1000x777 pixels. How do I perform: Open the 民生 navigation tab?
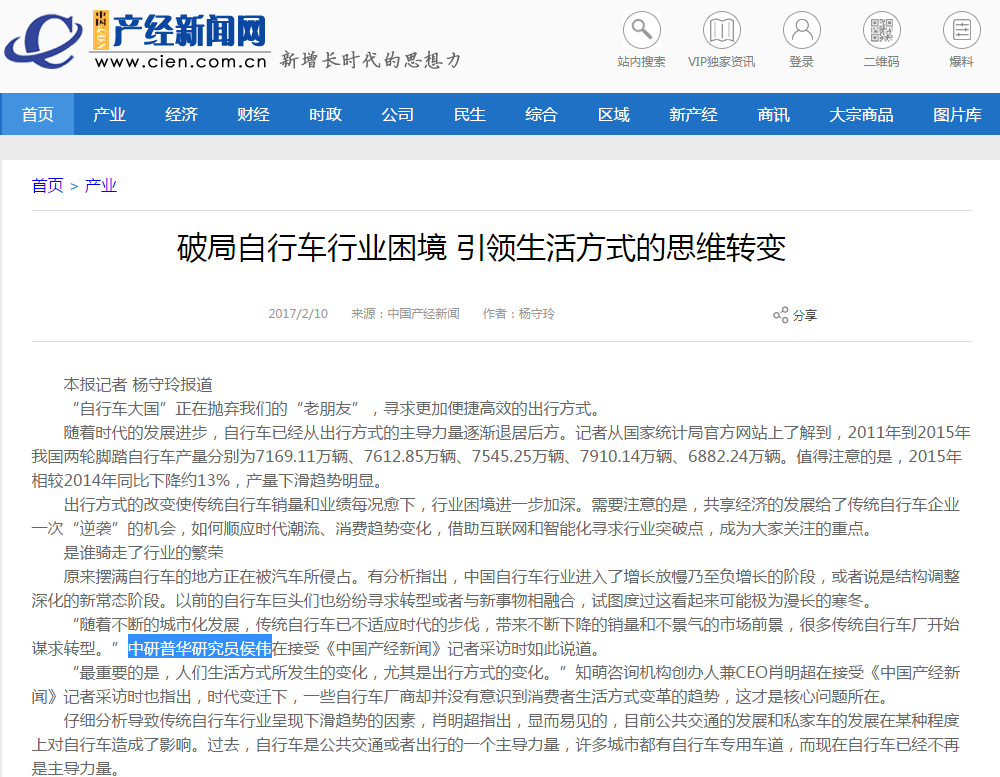point(469,114)
